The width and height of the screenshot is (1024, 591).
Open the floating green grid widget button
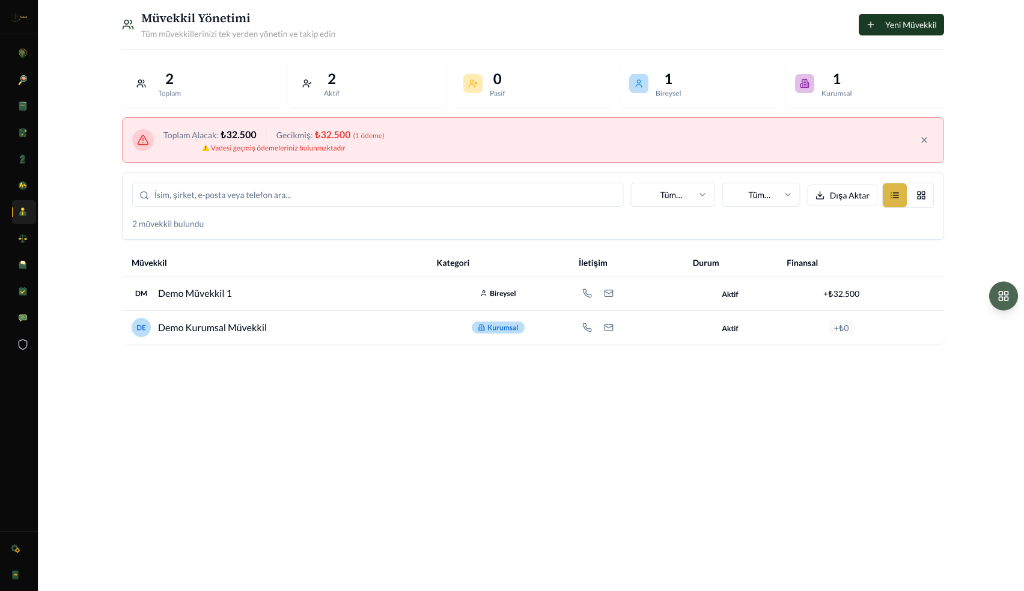1003,296
